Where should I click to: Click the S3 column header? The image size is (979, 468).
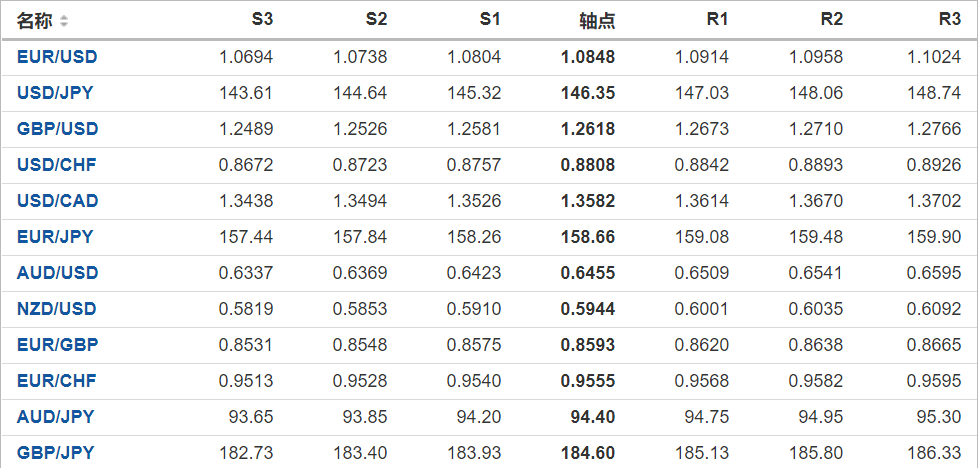pos(262,20)
